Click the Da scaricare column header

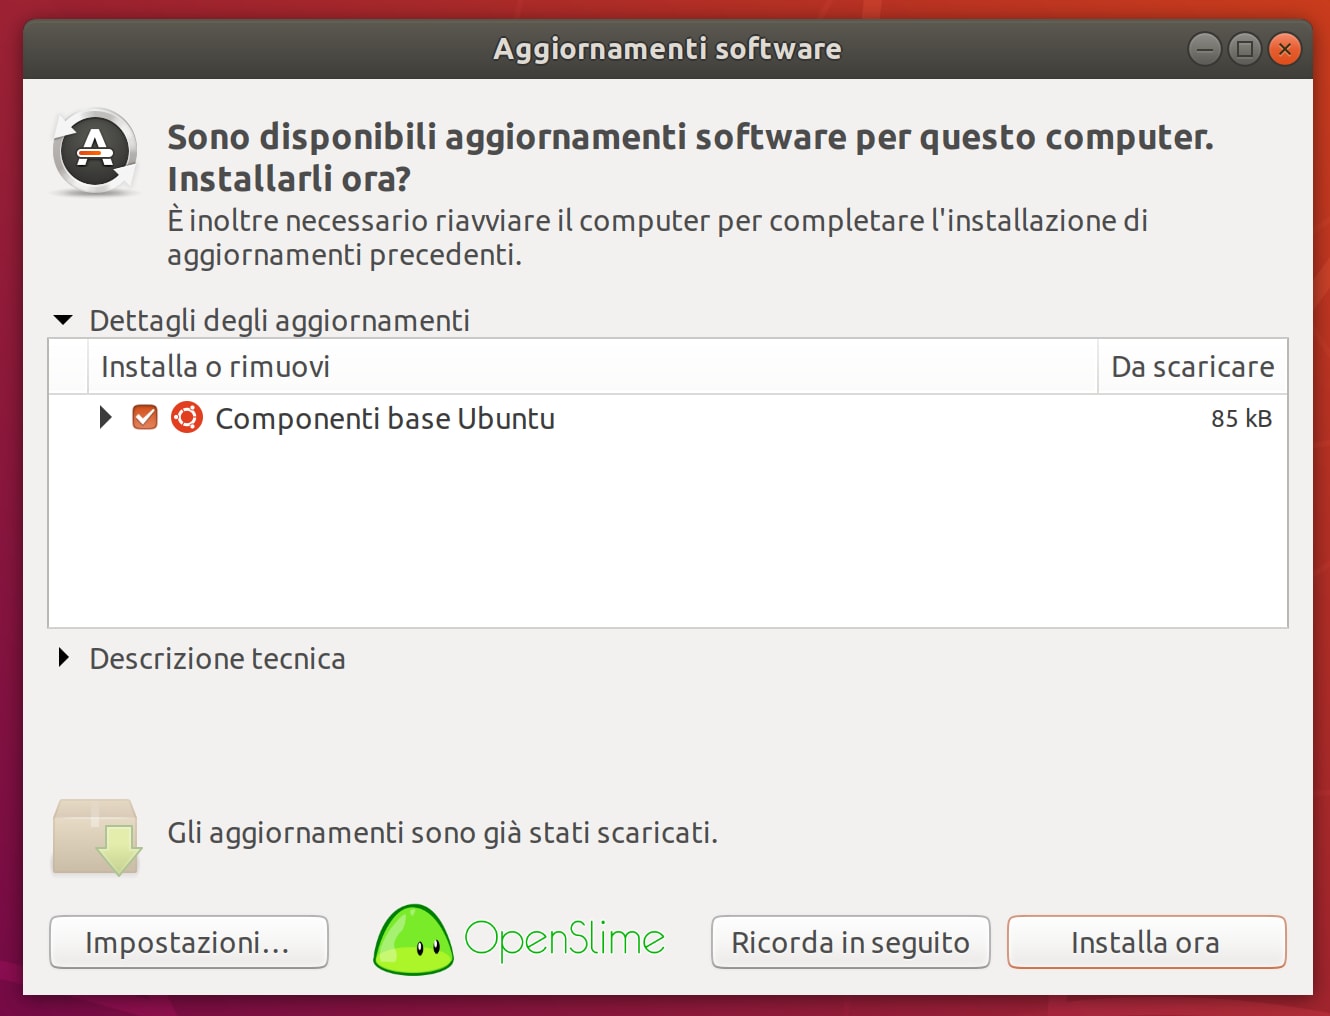(x=1192, y=367)
